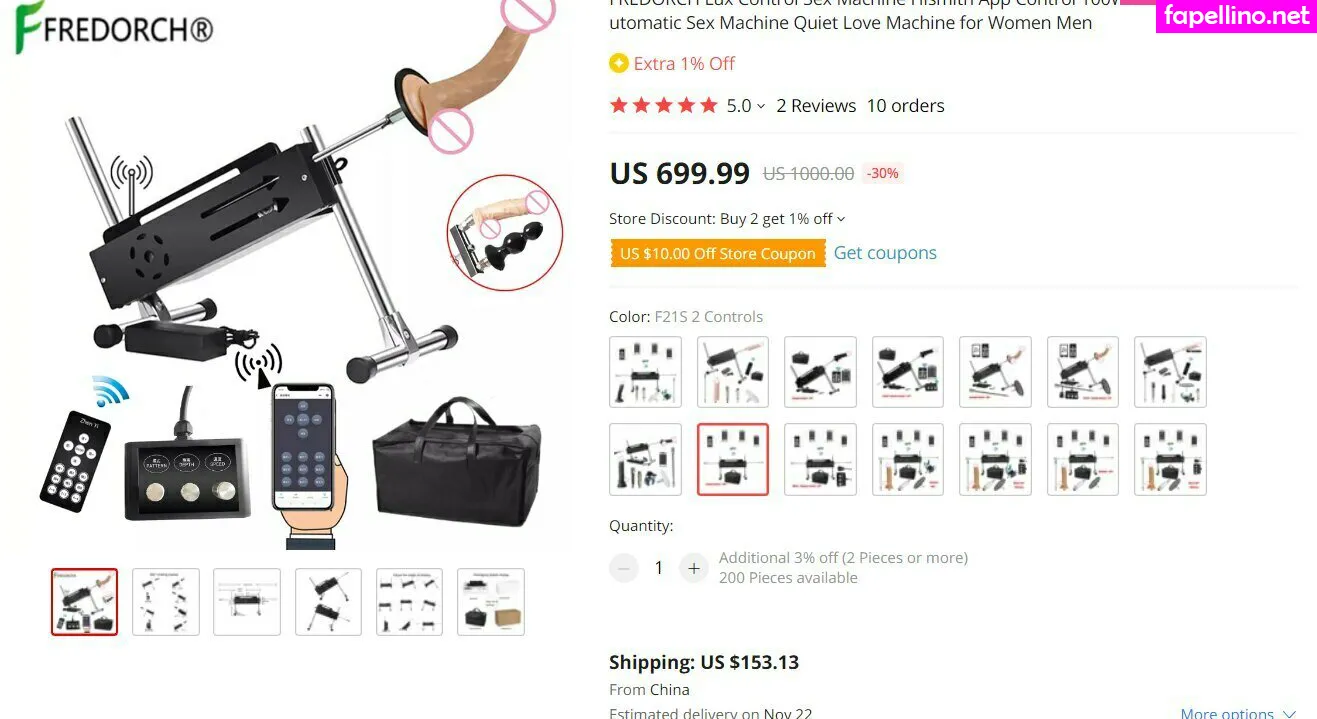Select the last color variant in the bottom row

1170,459
